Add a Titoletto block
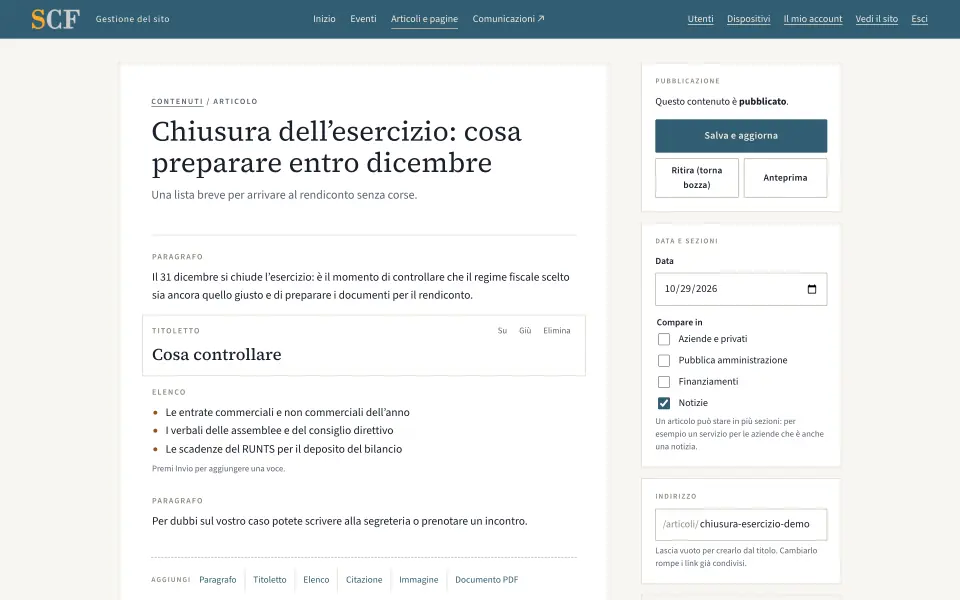Image resolution: width=960 pixels, height=600 pixels. (x=269, y=580)
